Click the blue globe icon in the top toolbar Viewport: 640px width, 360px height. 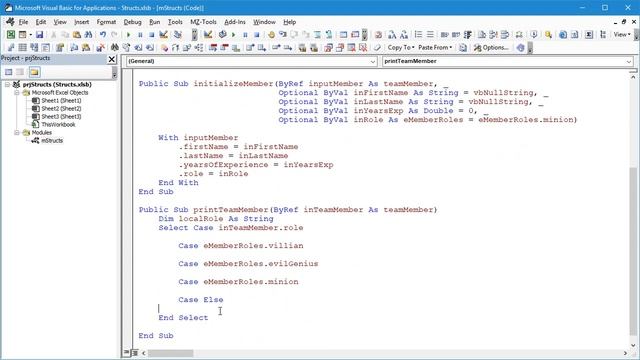(563, 35)
